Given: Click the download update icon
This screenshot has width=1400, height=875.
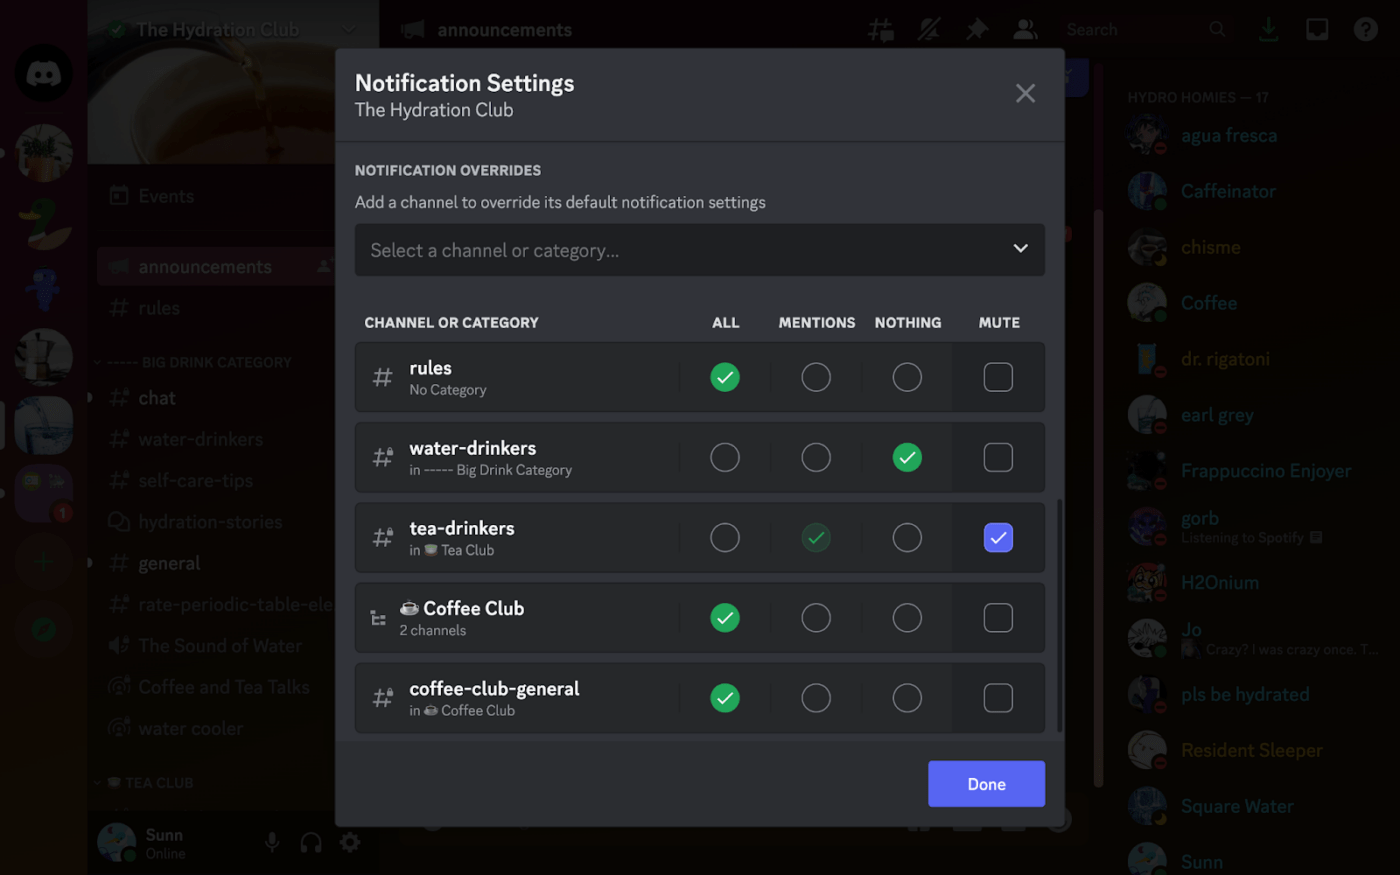Looking at the screenshot, I should [x=1268, y=29].
